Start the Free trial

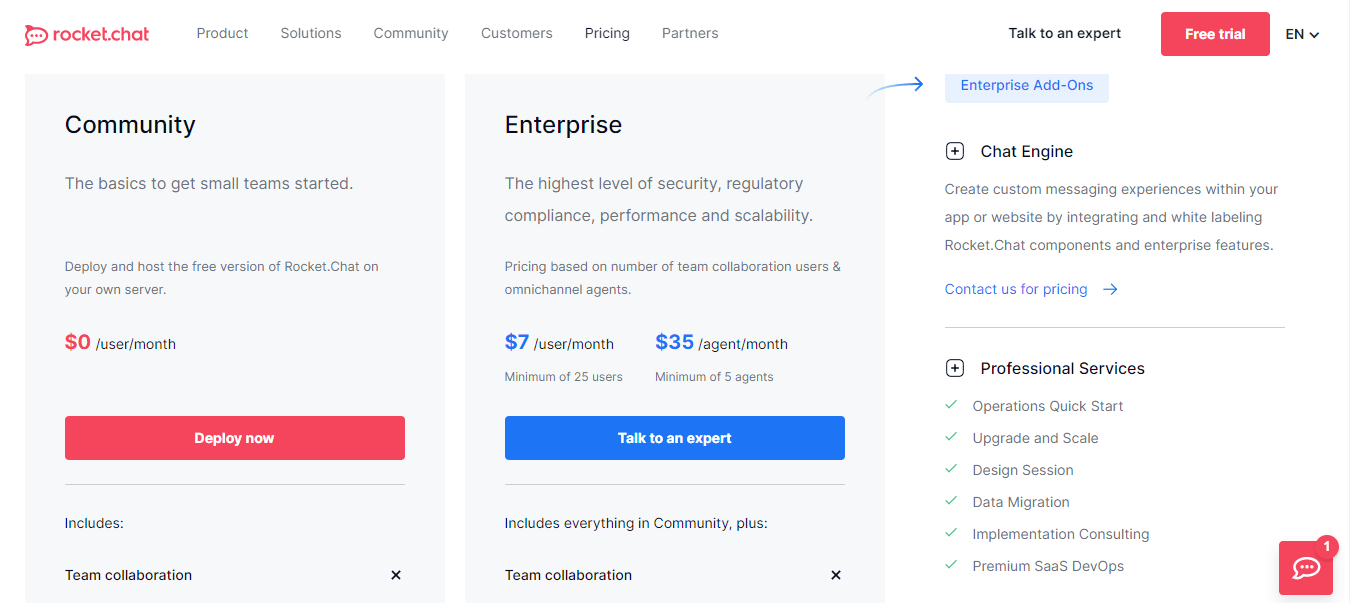1215,34
